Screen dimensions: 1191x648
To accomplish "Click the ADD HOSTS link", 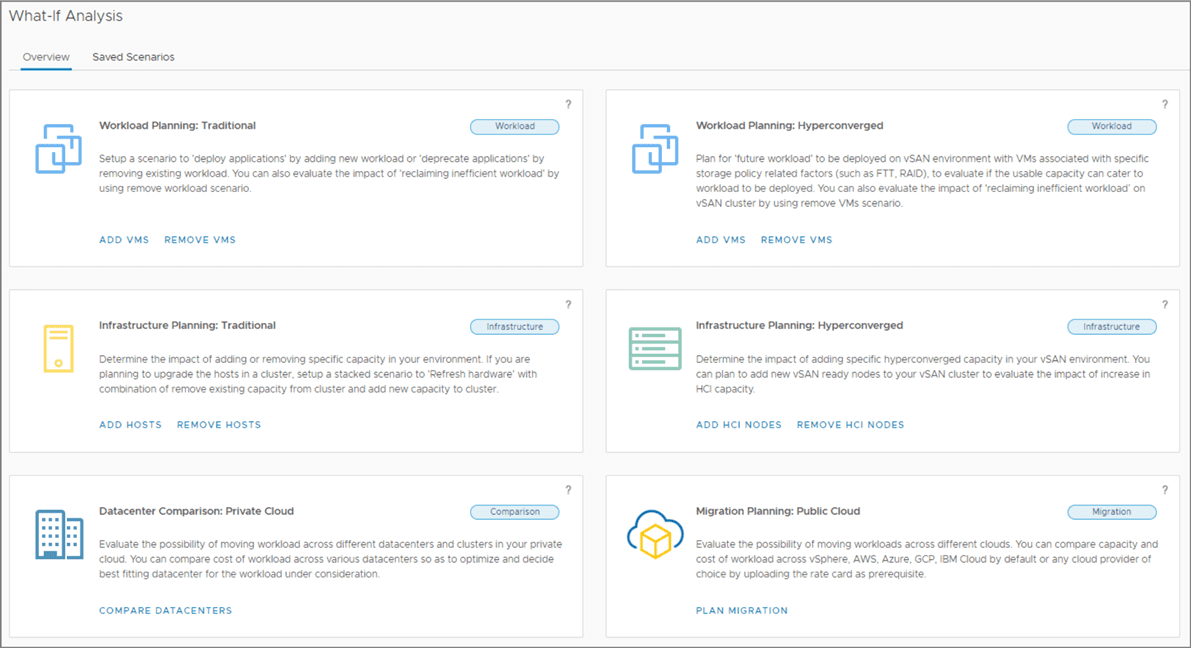I will click(x=130, y=425).
